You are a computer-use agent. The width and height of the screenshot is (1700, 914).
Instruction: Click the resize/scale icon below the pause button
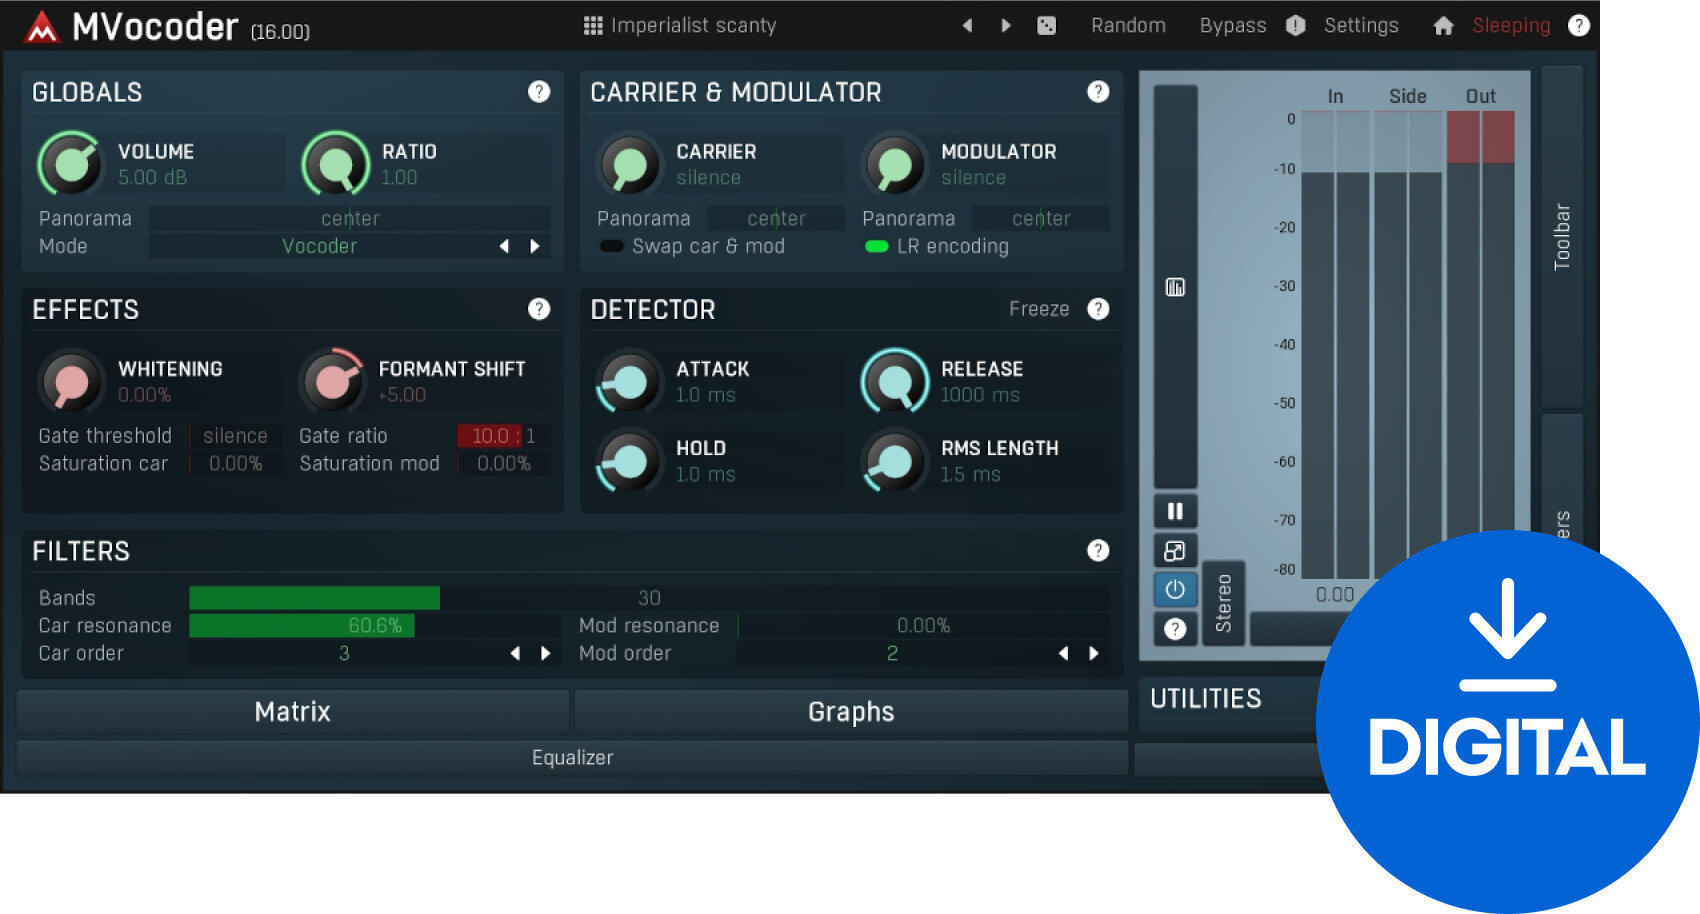tap(1174, 550)
